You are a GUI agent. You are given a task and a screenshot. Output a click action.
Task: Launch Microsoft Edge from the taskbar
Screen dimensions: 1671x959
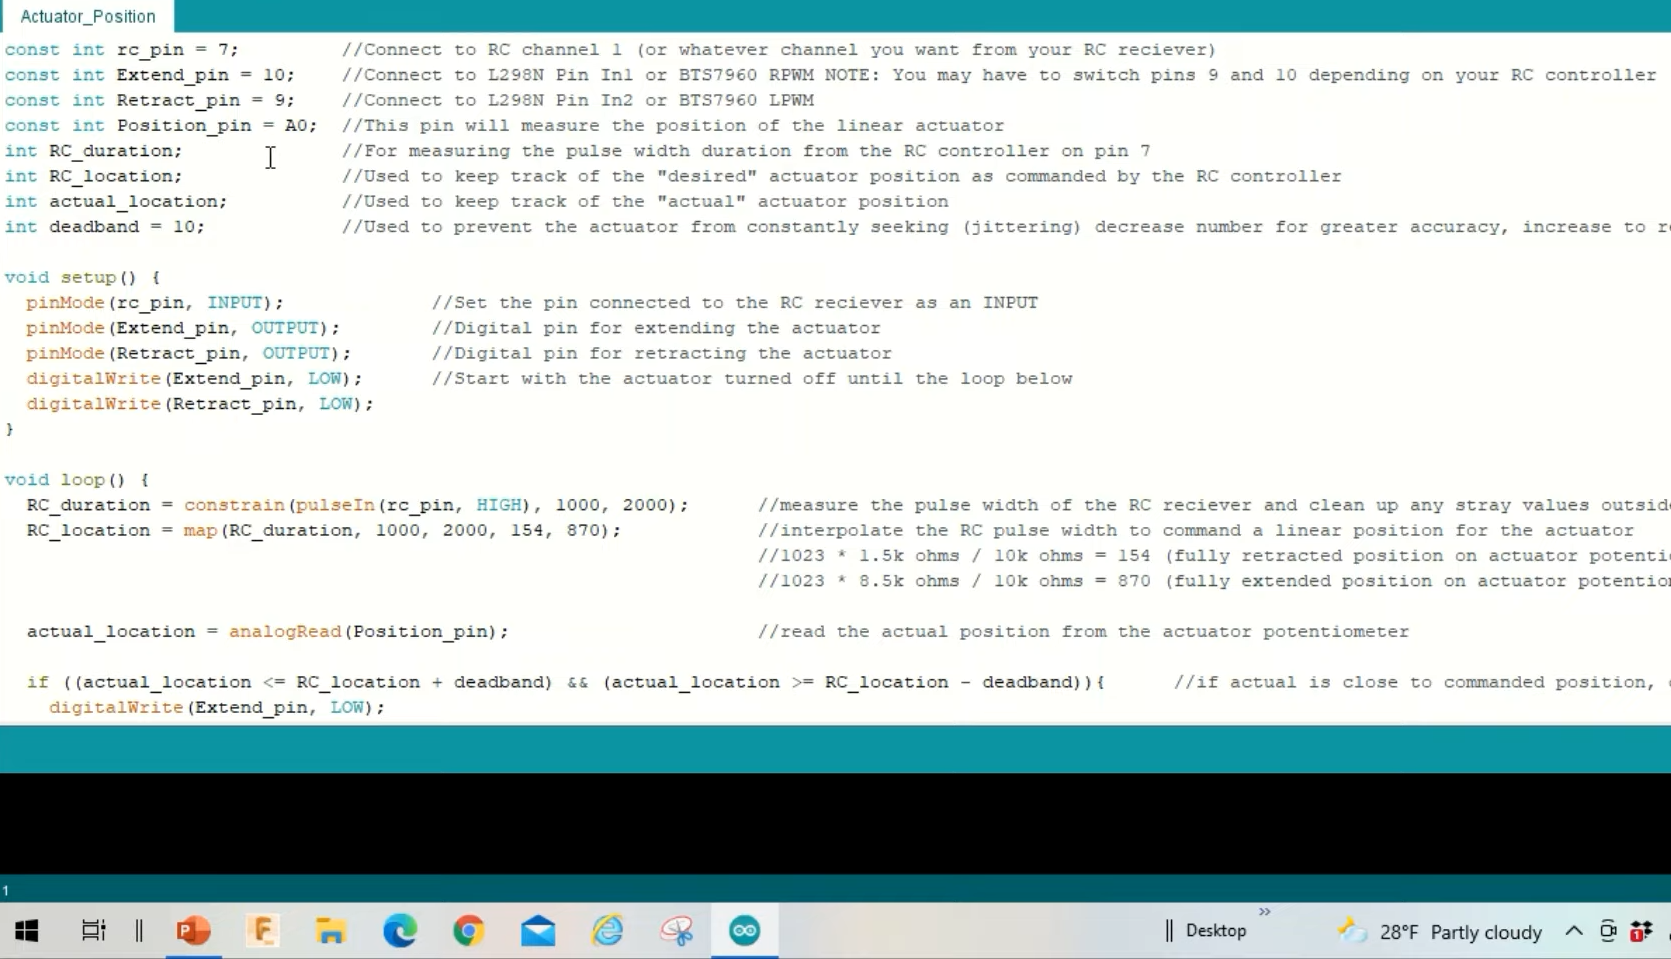tap(400, 931)
